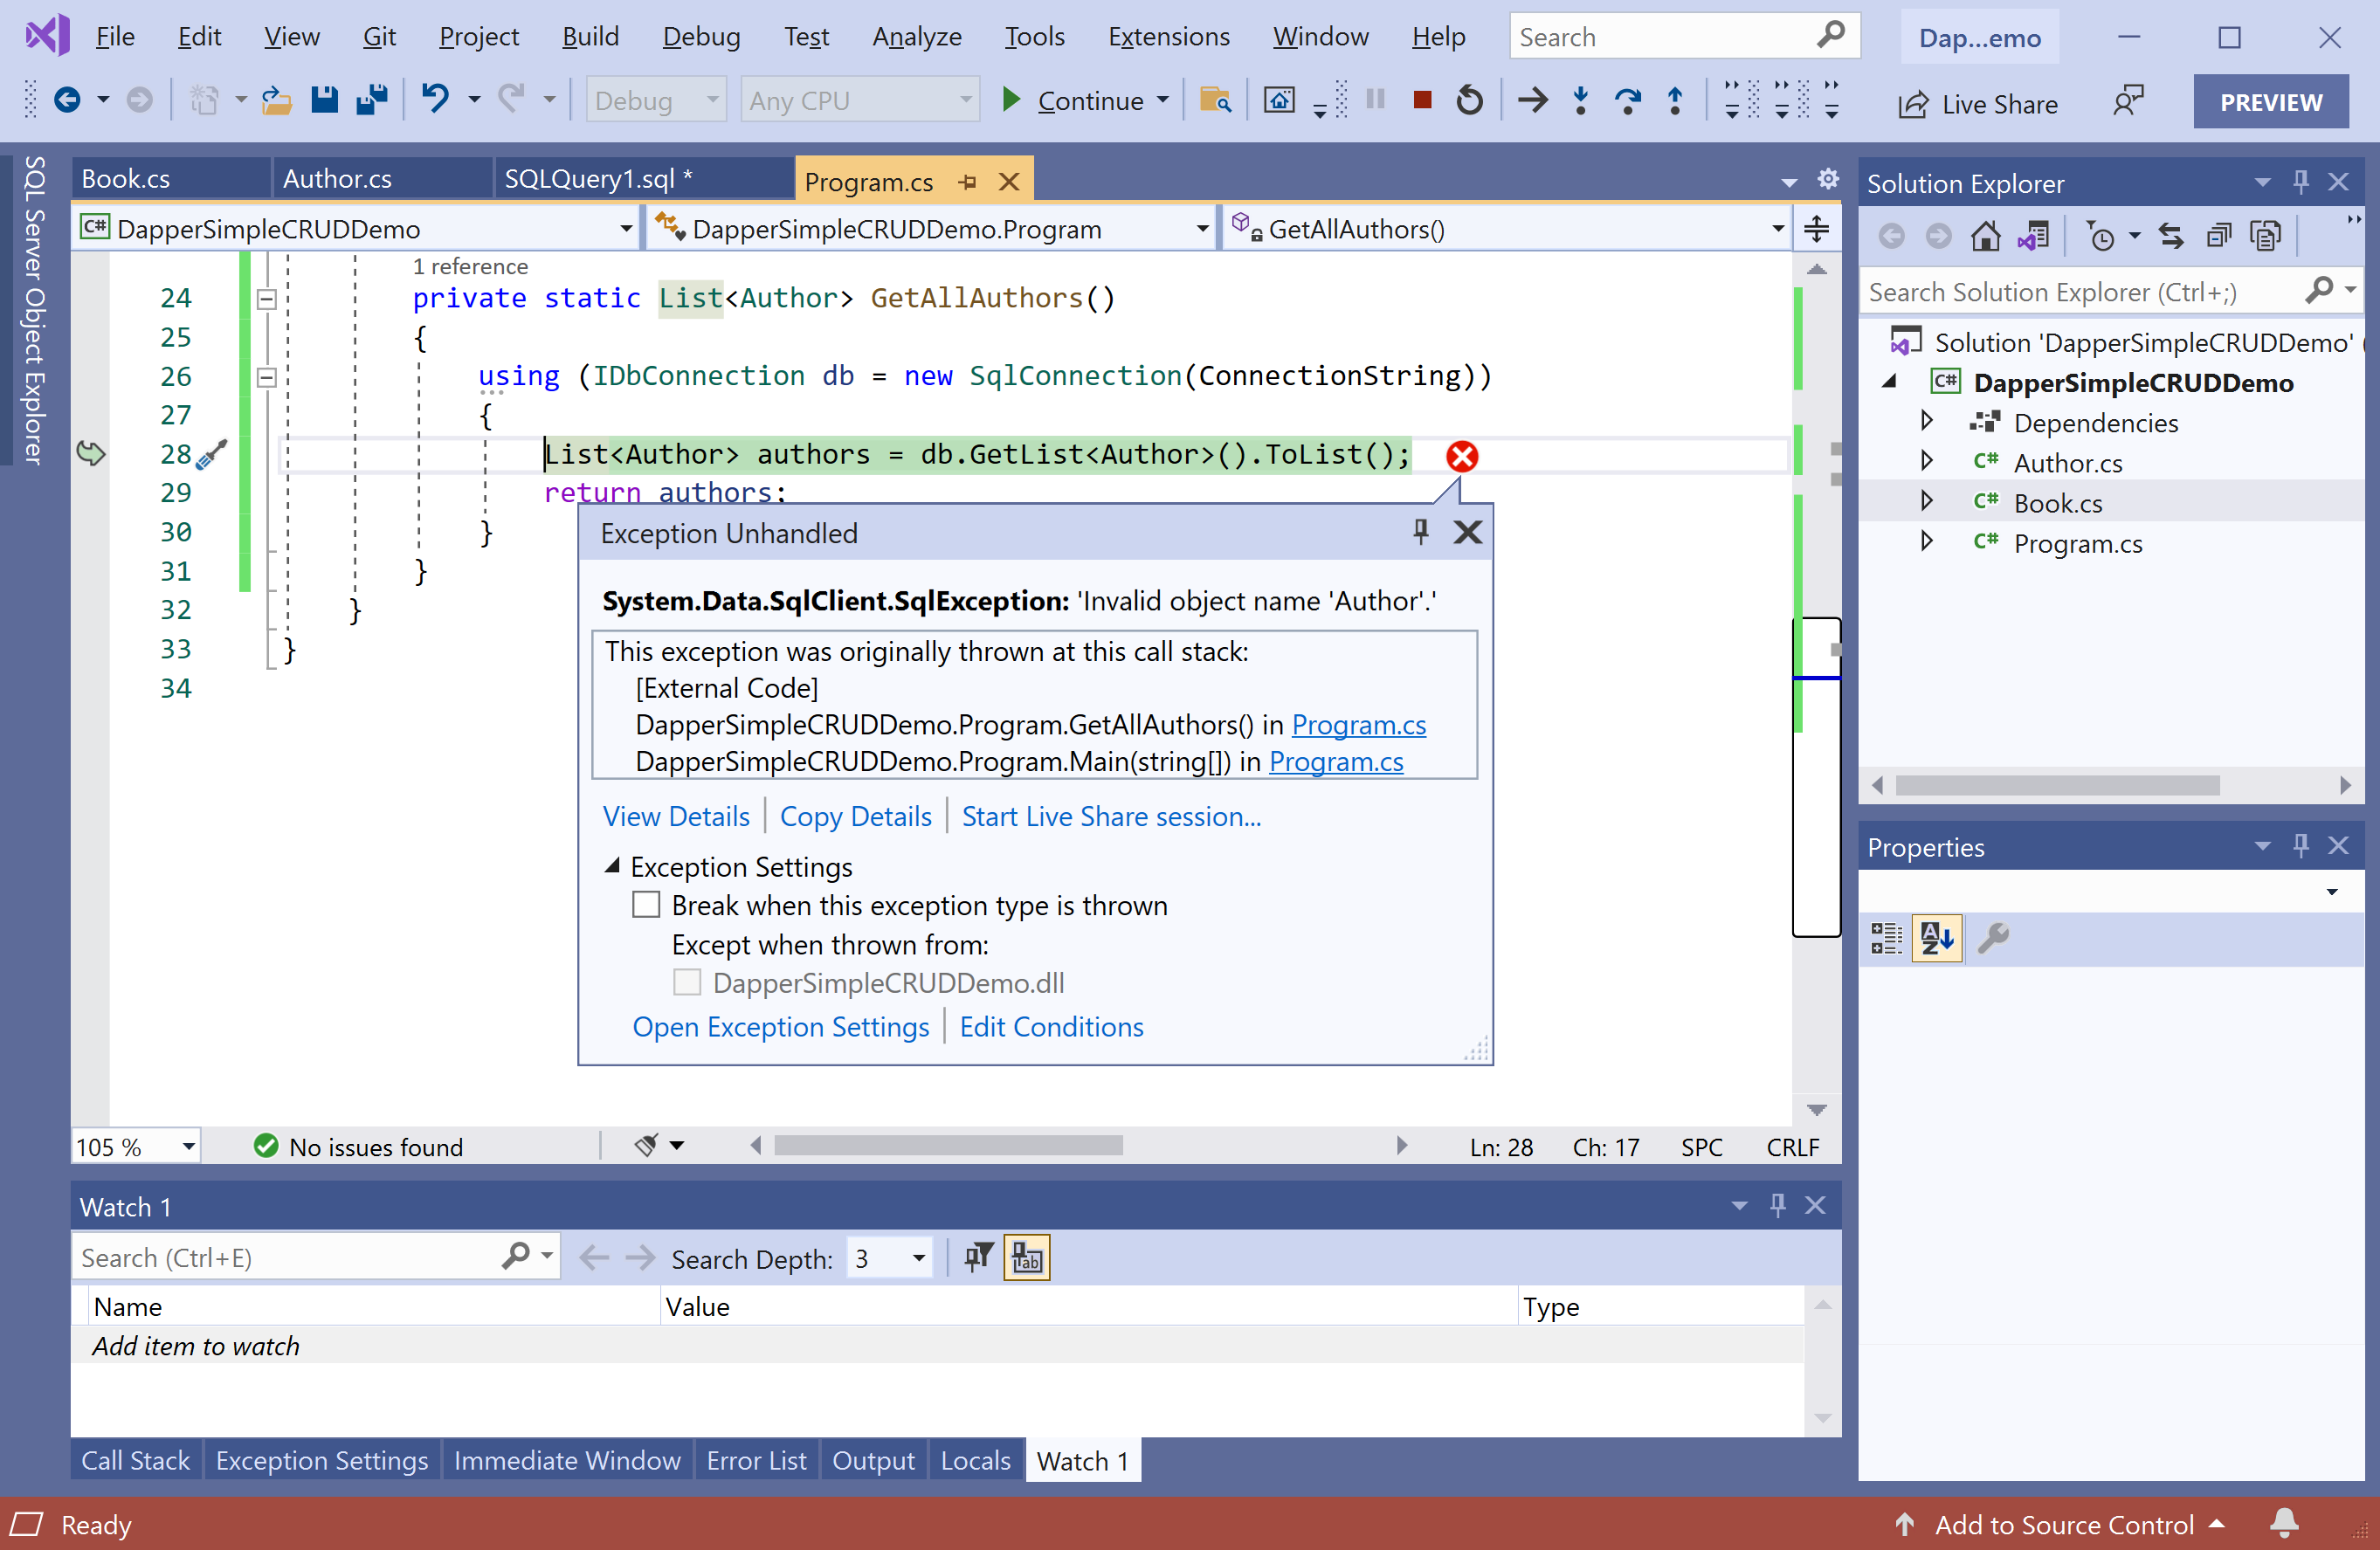The height and width of the screenshot is (1550, 2380).
Task: Click the Alphabetical sort icon in Properties
Action: [1937, 938]
